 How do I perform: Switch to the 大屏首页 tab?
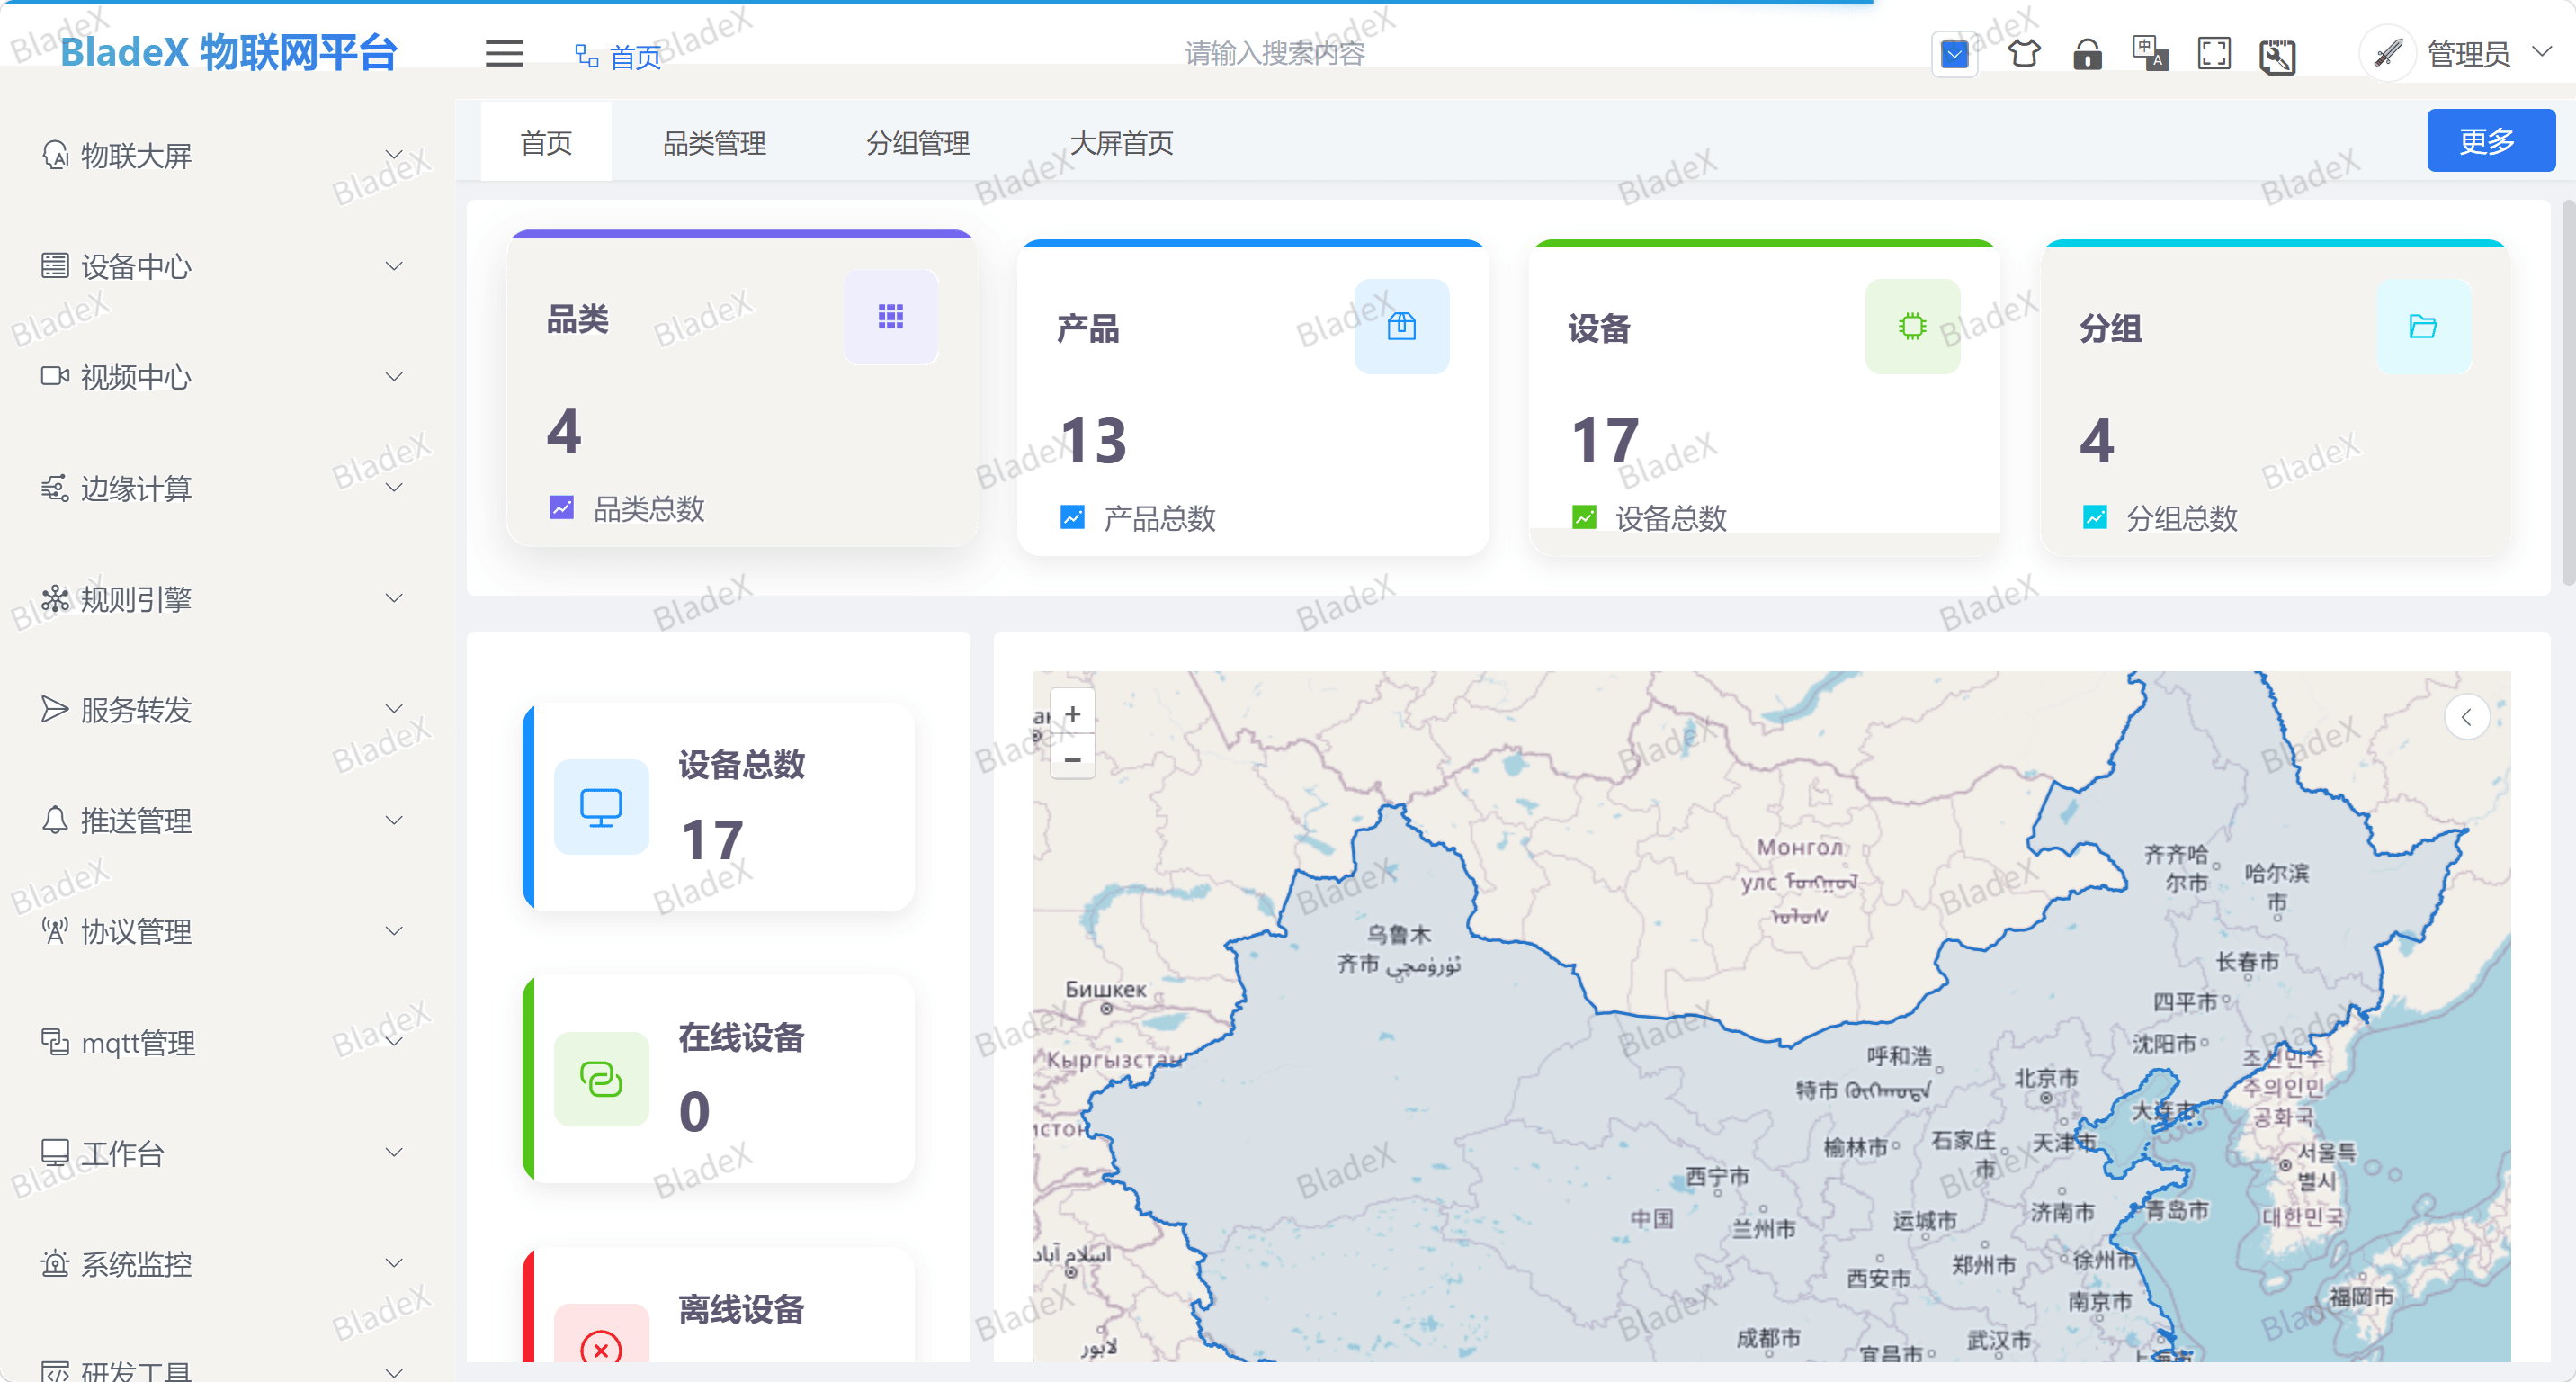(1121, 143)
